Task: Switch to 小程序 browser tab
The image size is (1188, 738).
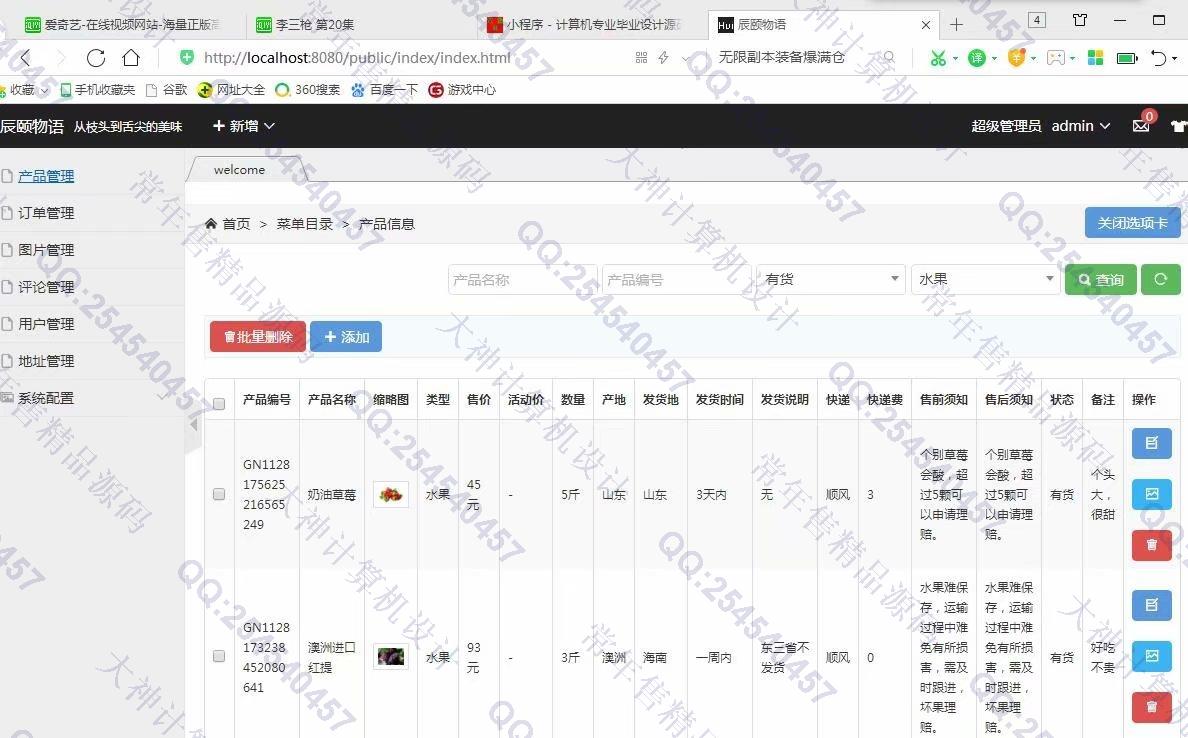Action: point(594,25)
